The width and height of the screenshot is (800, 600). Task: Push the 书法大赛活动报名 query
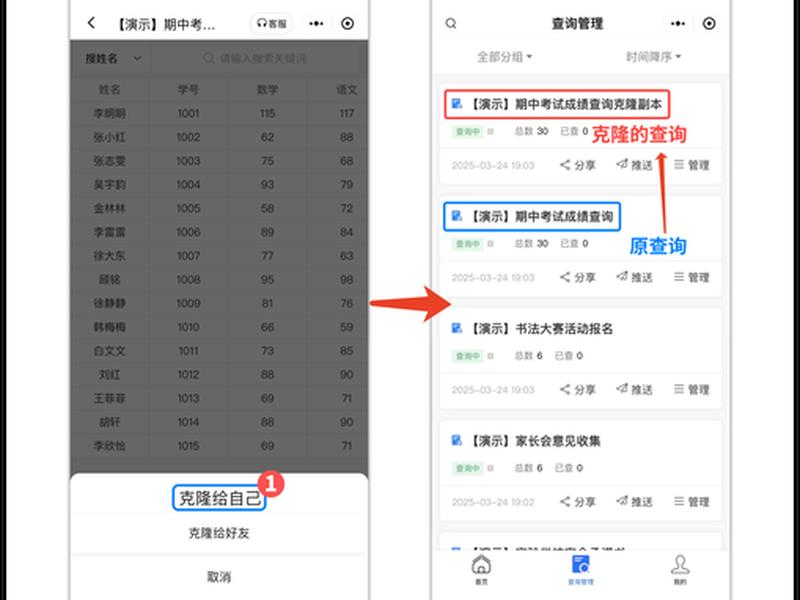coord(634,389)
